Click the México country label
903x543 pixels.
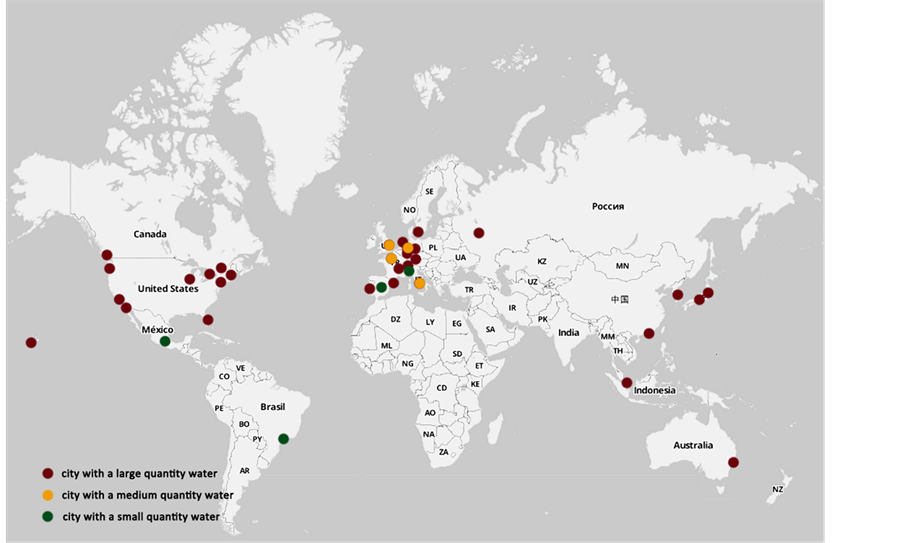pos(157,329)
